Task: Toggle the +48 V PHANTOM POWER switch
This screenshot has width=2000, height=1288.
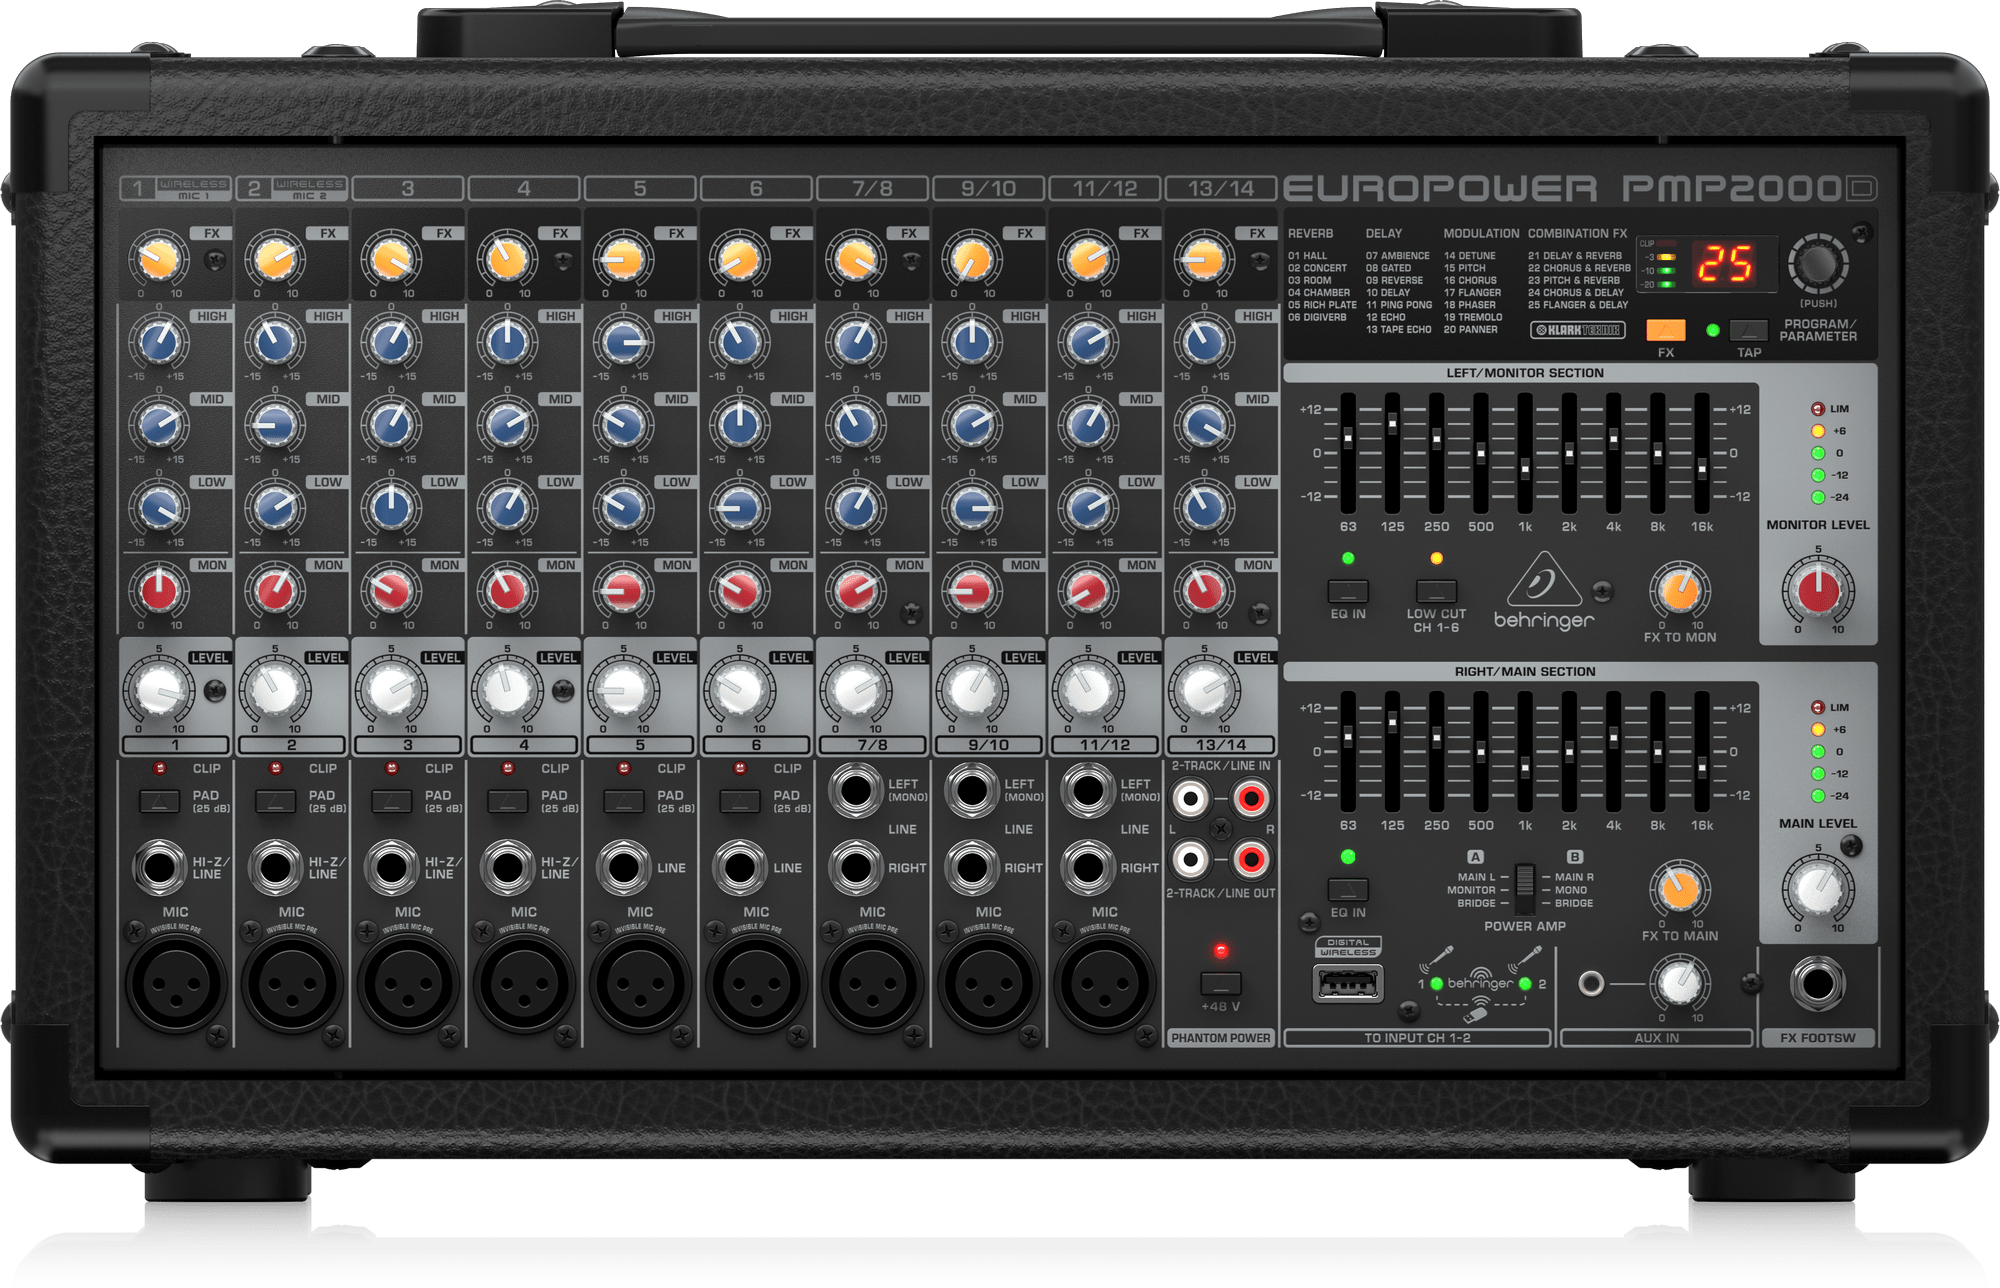Action: coord(1220,983)
